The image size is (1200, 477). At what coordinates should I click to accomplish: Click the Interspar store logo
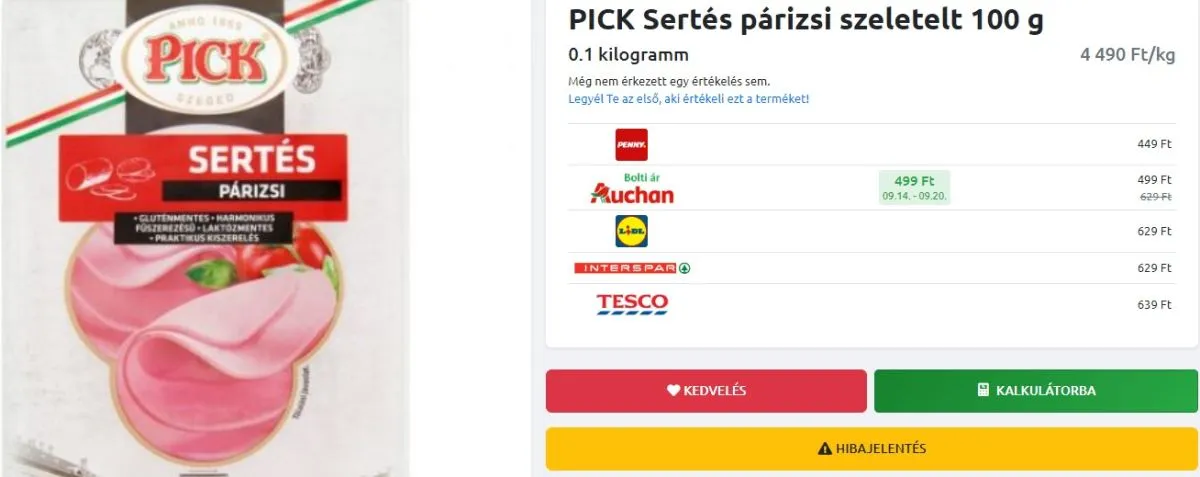[632, 268]
